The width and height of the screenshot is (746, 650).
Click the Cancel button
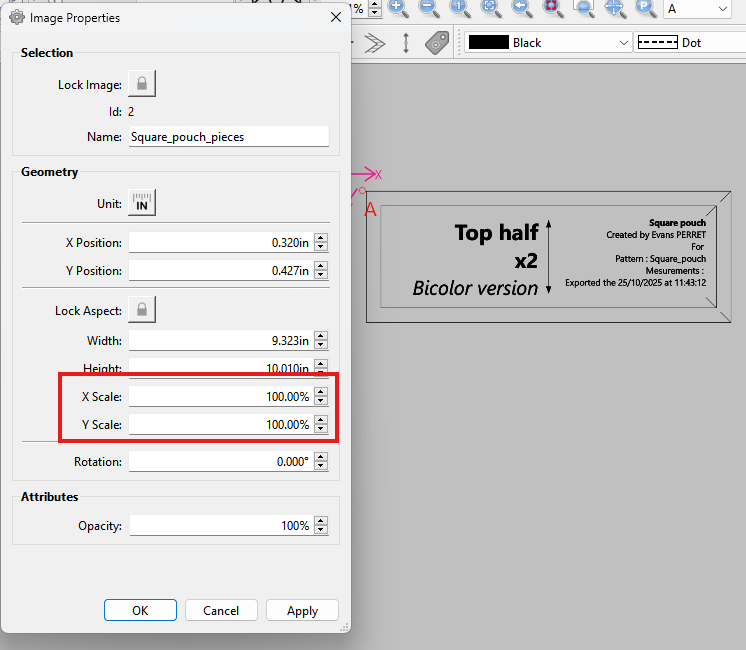[221, 610]
